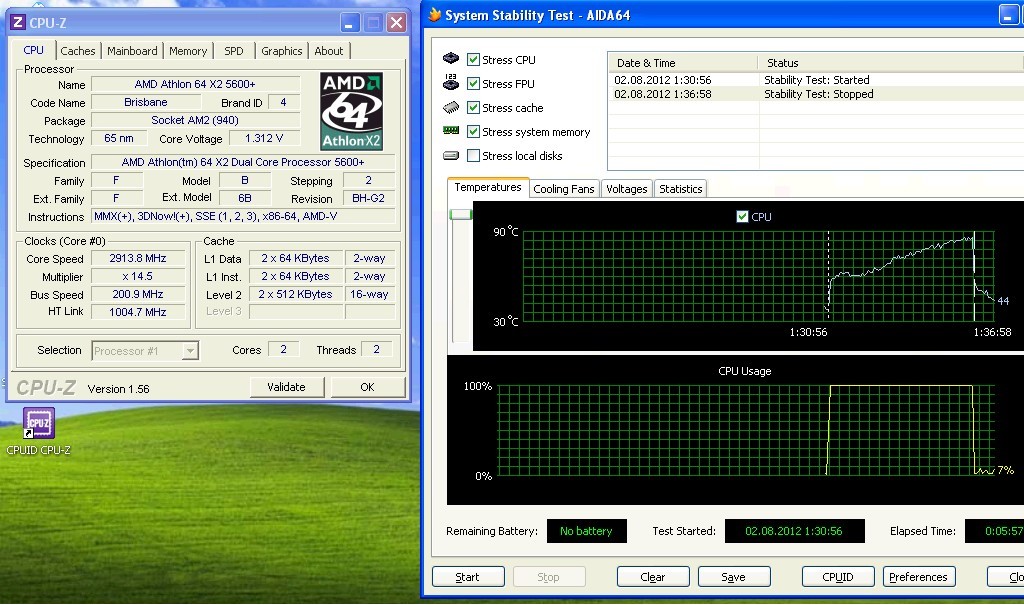The image size is (1024, 605).
Task: Click the Clear button in AIDA64
Action: (653, 577)
